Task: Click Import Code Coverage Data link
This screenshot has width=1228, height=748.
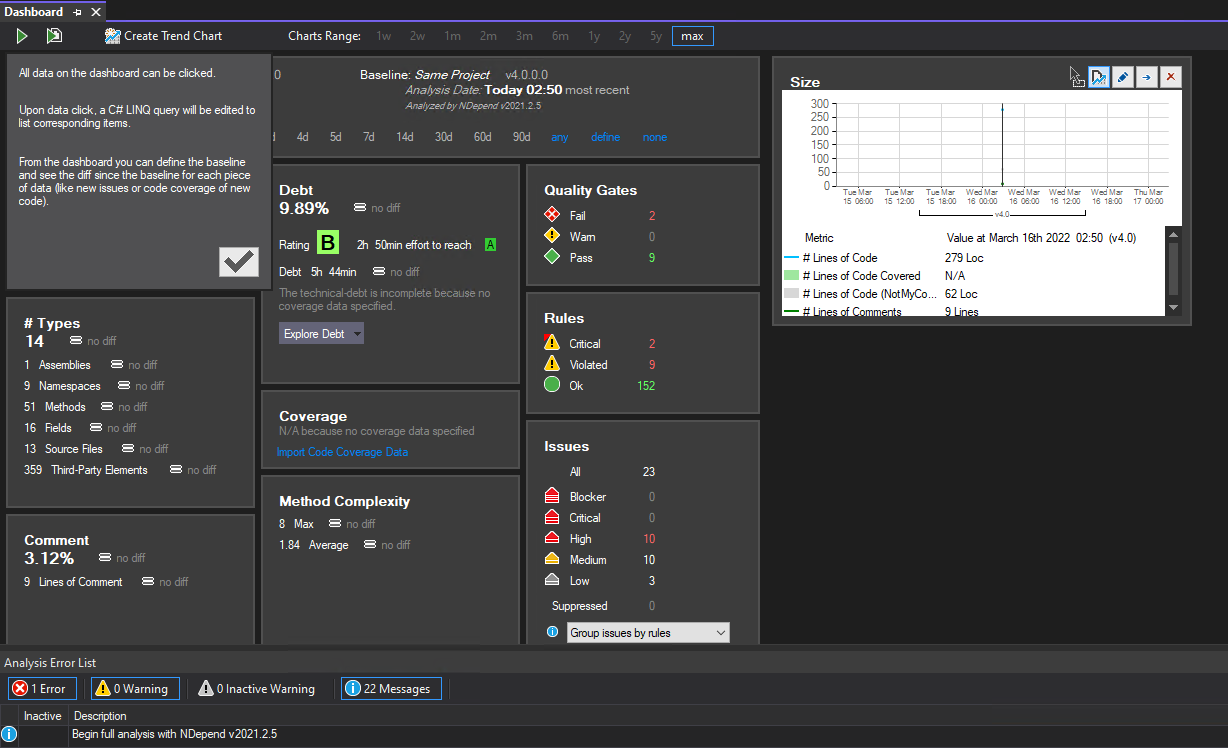Action: click(x=342, y=452)
